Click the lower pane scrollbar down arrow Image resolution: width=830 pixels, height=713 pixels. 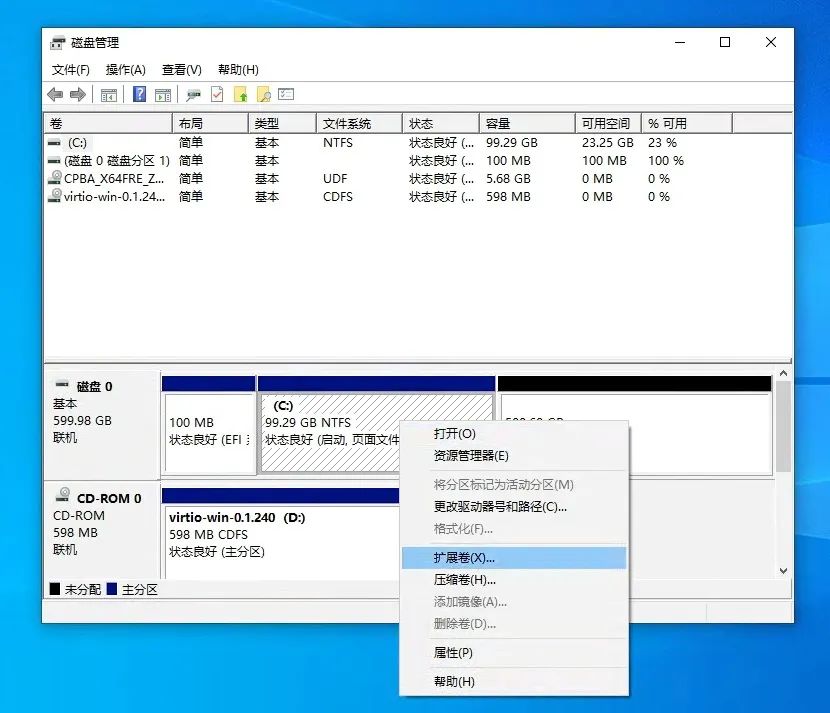tap(783, 571)
